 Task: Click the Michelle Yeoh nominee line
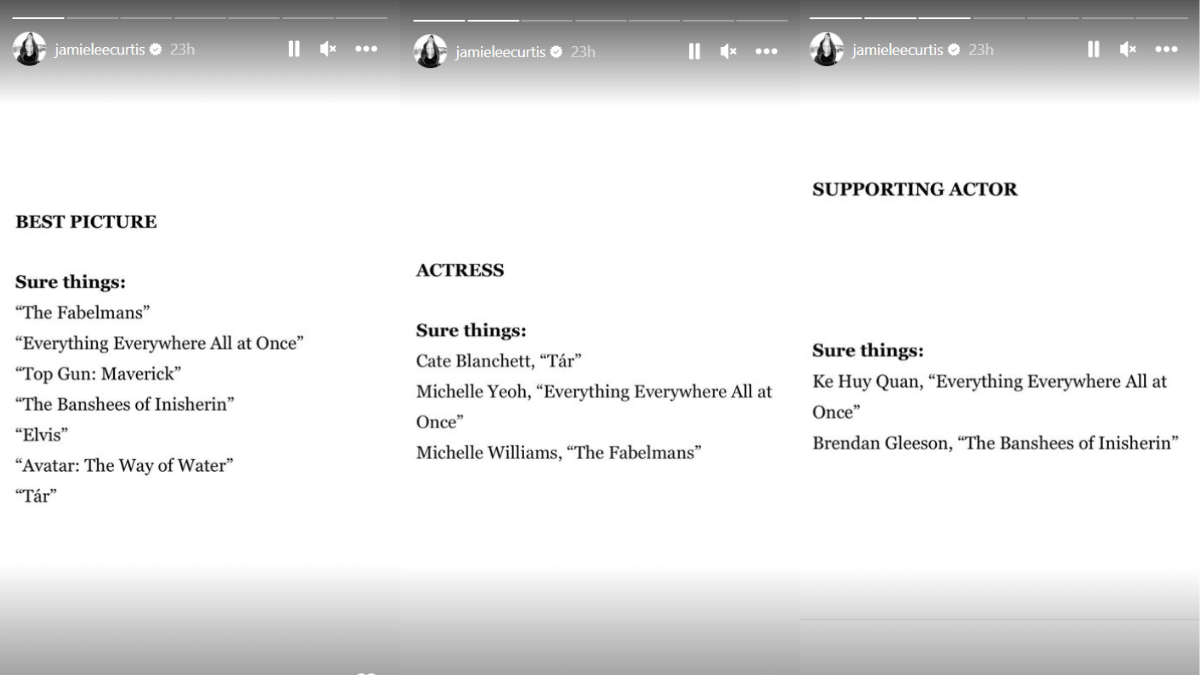[594, 407]
